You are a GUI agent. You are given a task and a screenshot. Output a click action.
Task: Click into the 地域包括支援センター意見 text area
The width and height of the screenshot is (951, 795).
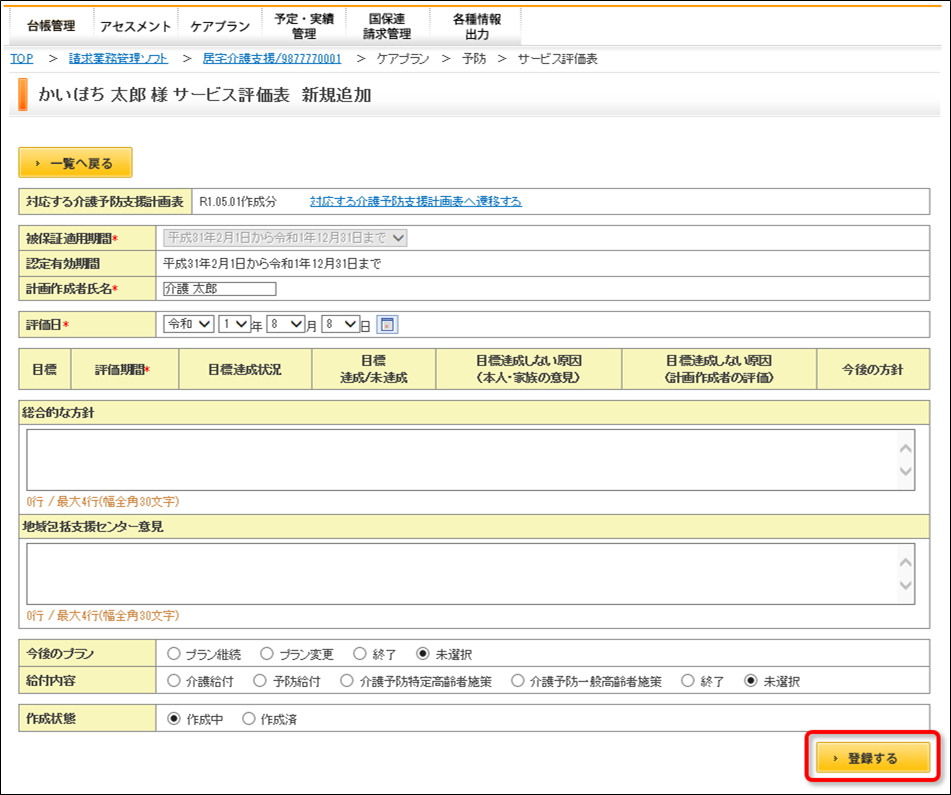(x=471, y=574)
